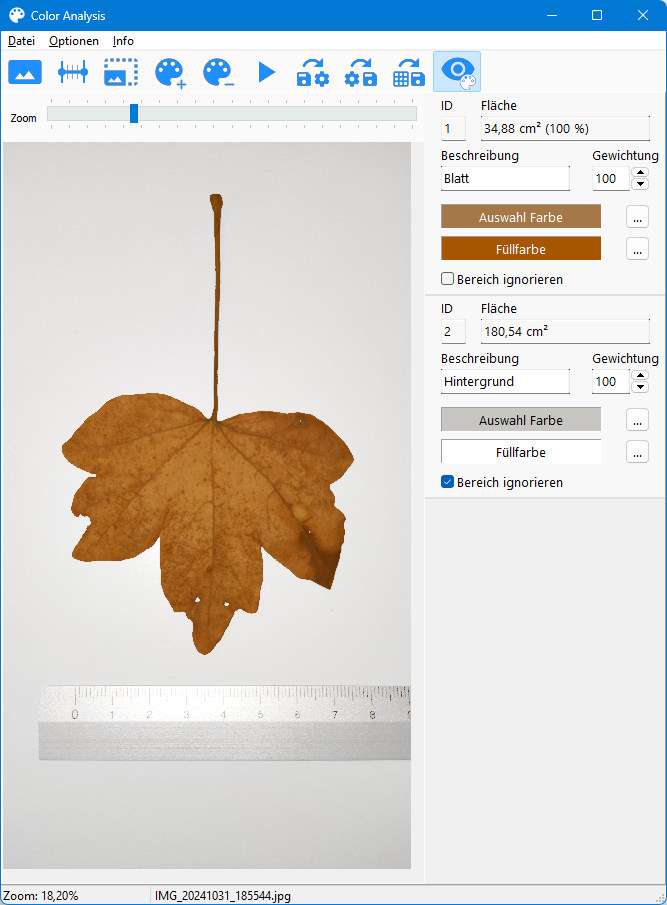Open the Optionen menu
667x905 pixels.
(x=74, y=41)
